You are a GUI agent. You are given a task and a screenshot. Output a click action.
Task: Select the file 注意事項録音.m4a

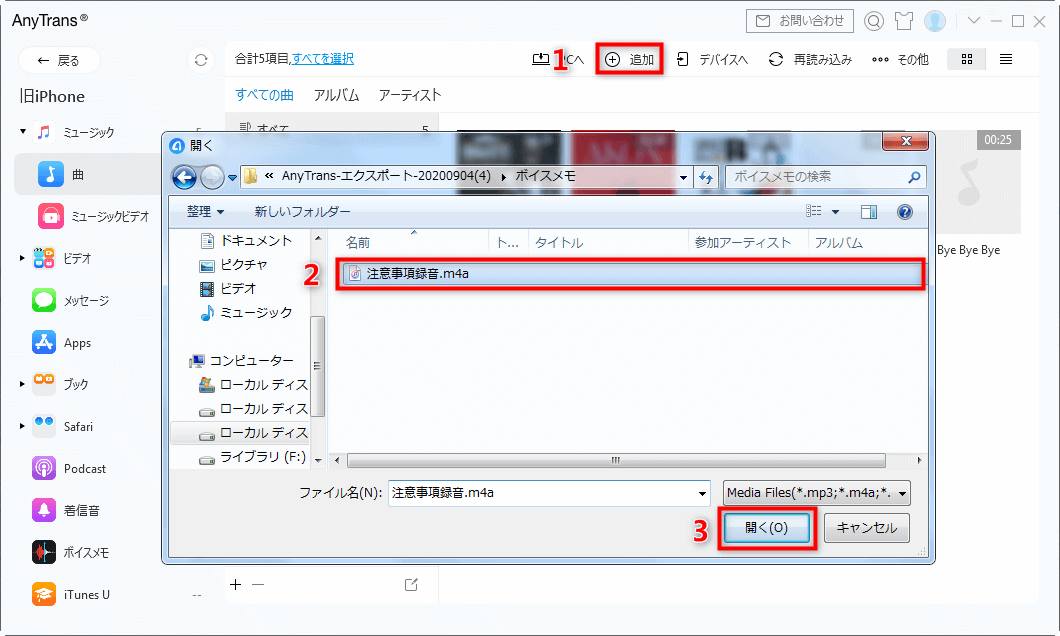[631, 274]
